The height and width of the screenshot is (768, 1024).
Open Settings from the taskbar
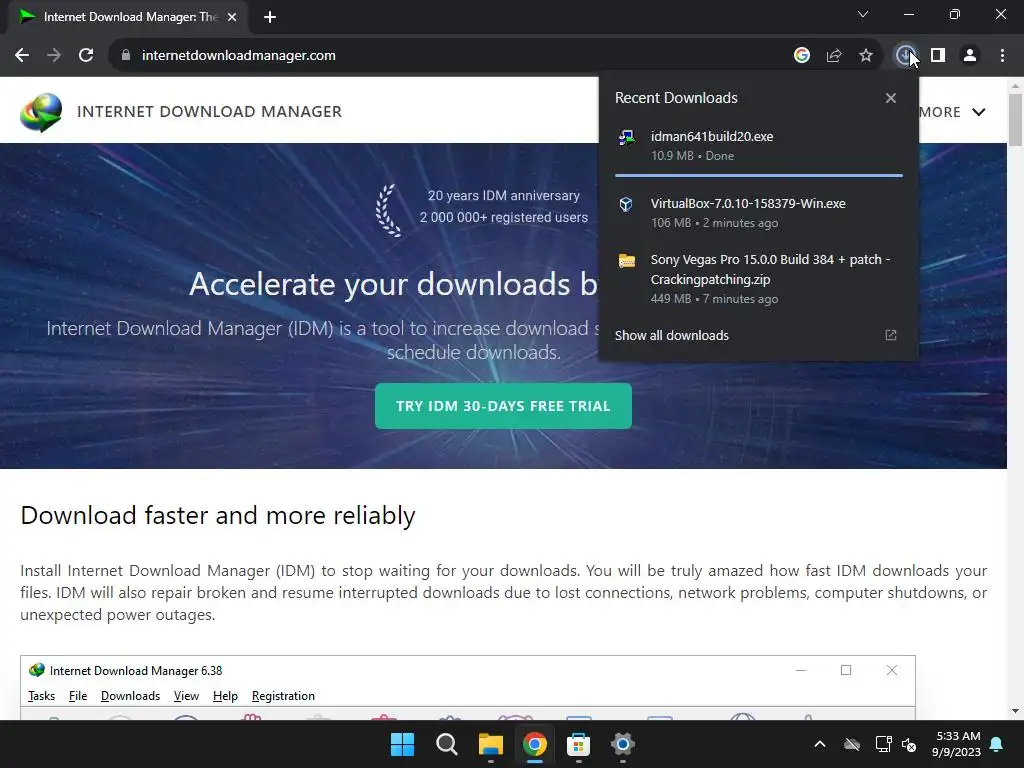click(622, 744)
